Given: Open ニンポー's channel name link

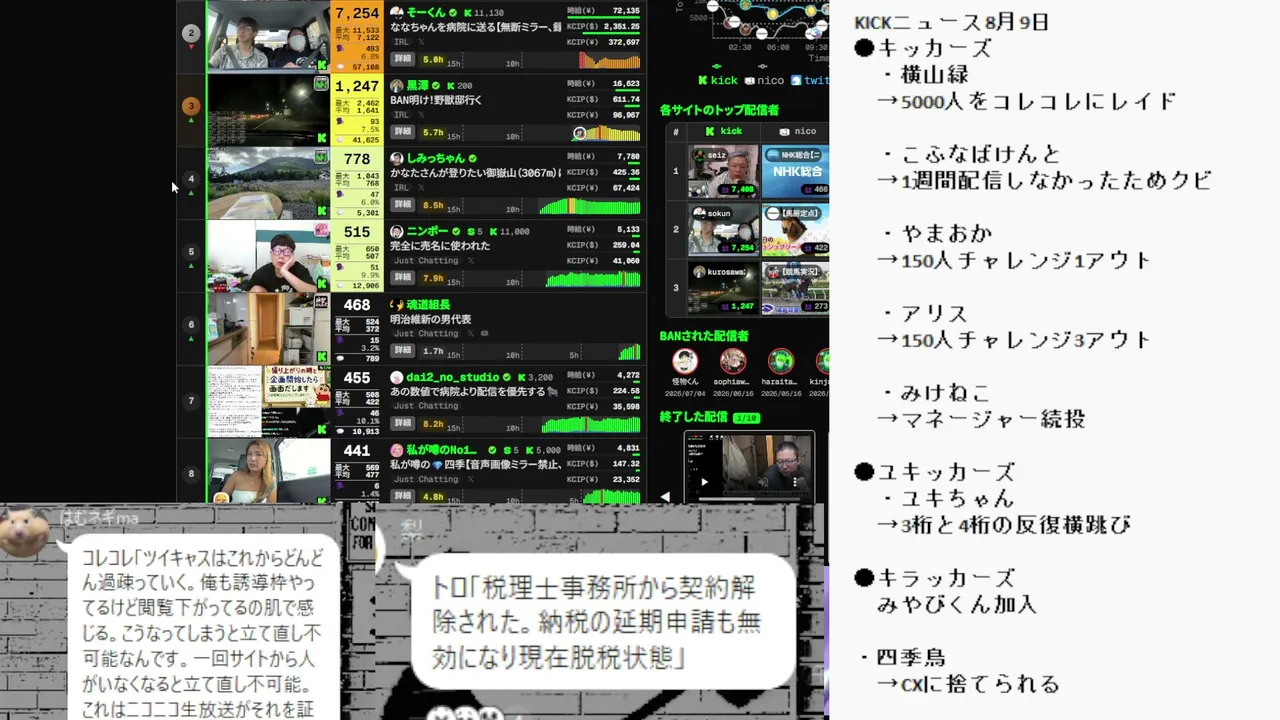Looking at the screenshot, I should pos(427,231).
